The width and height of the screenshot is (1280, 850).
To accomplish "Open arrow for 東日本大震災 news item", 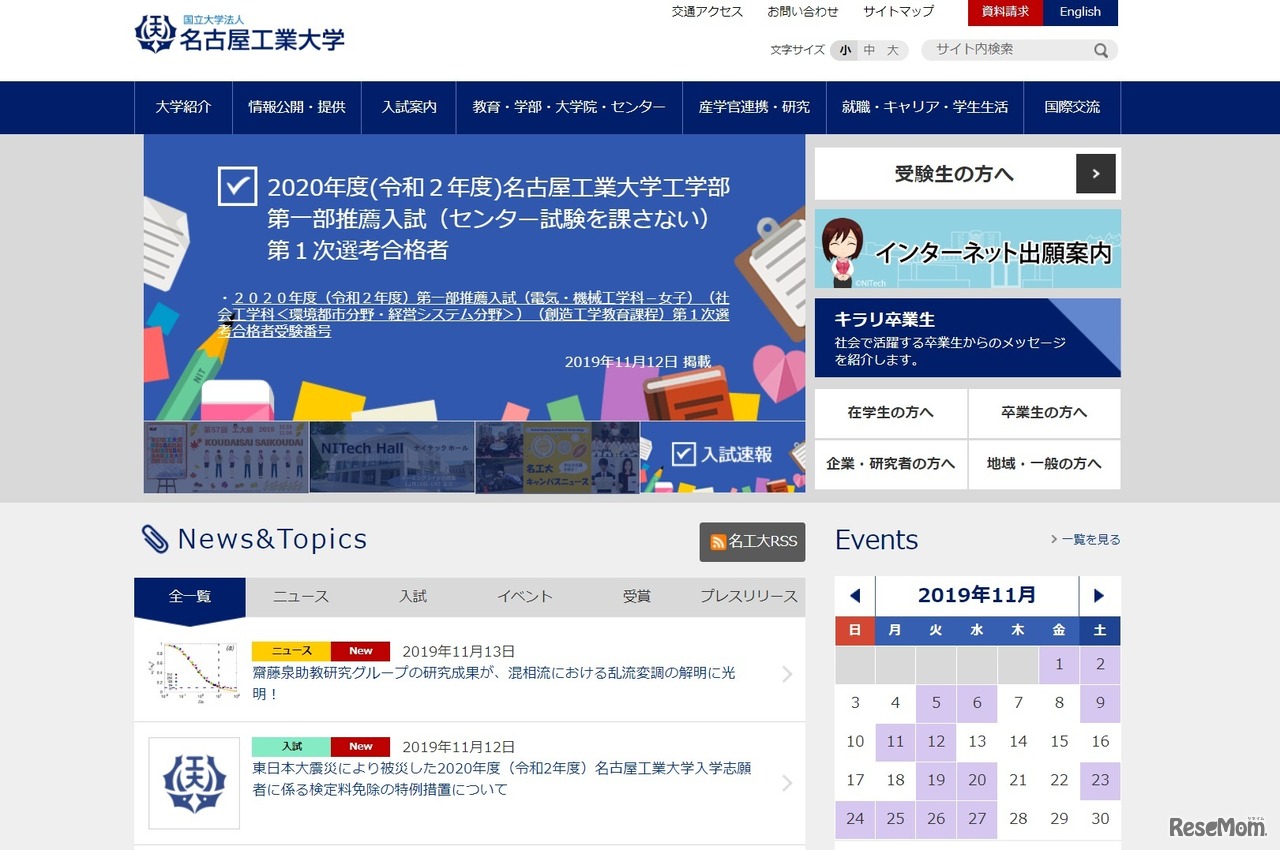I will (x=787, y=782).
